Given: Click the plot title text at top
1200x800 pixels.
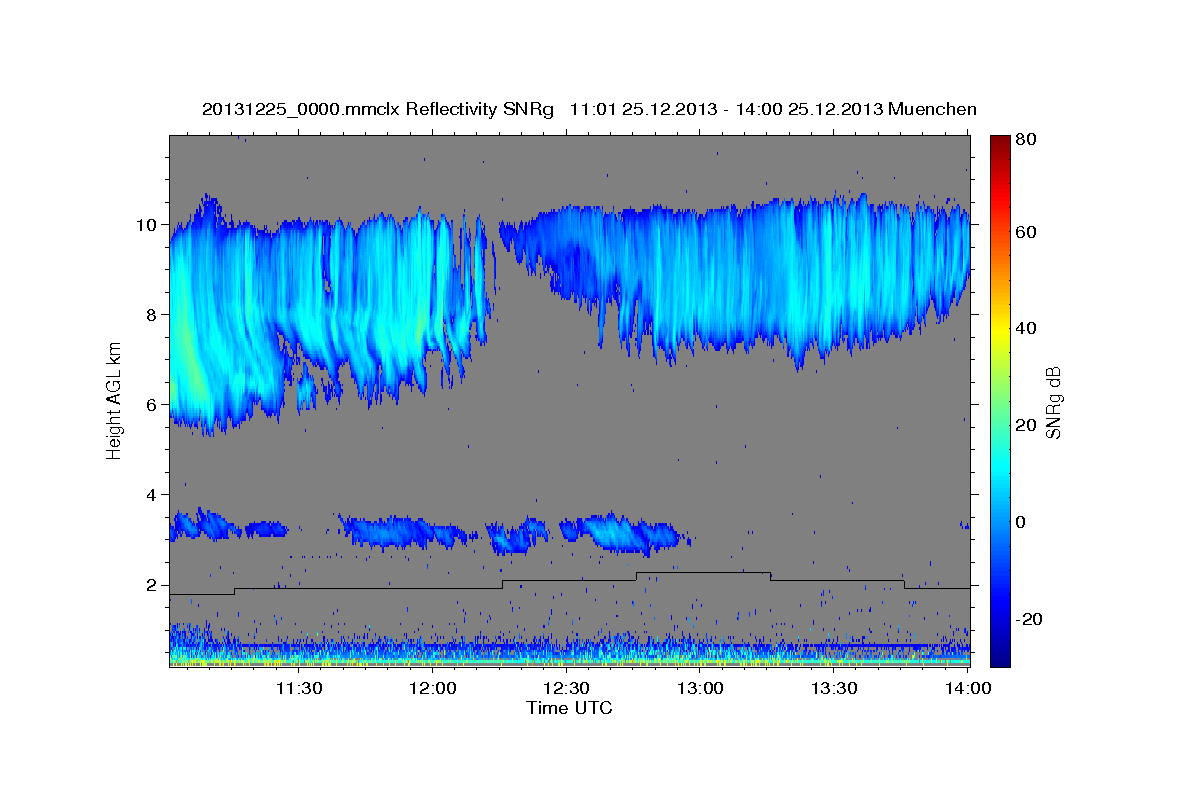Looking at the screenshot, I should [x=589, y=109].
